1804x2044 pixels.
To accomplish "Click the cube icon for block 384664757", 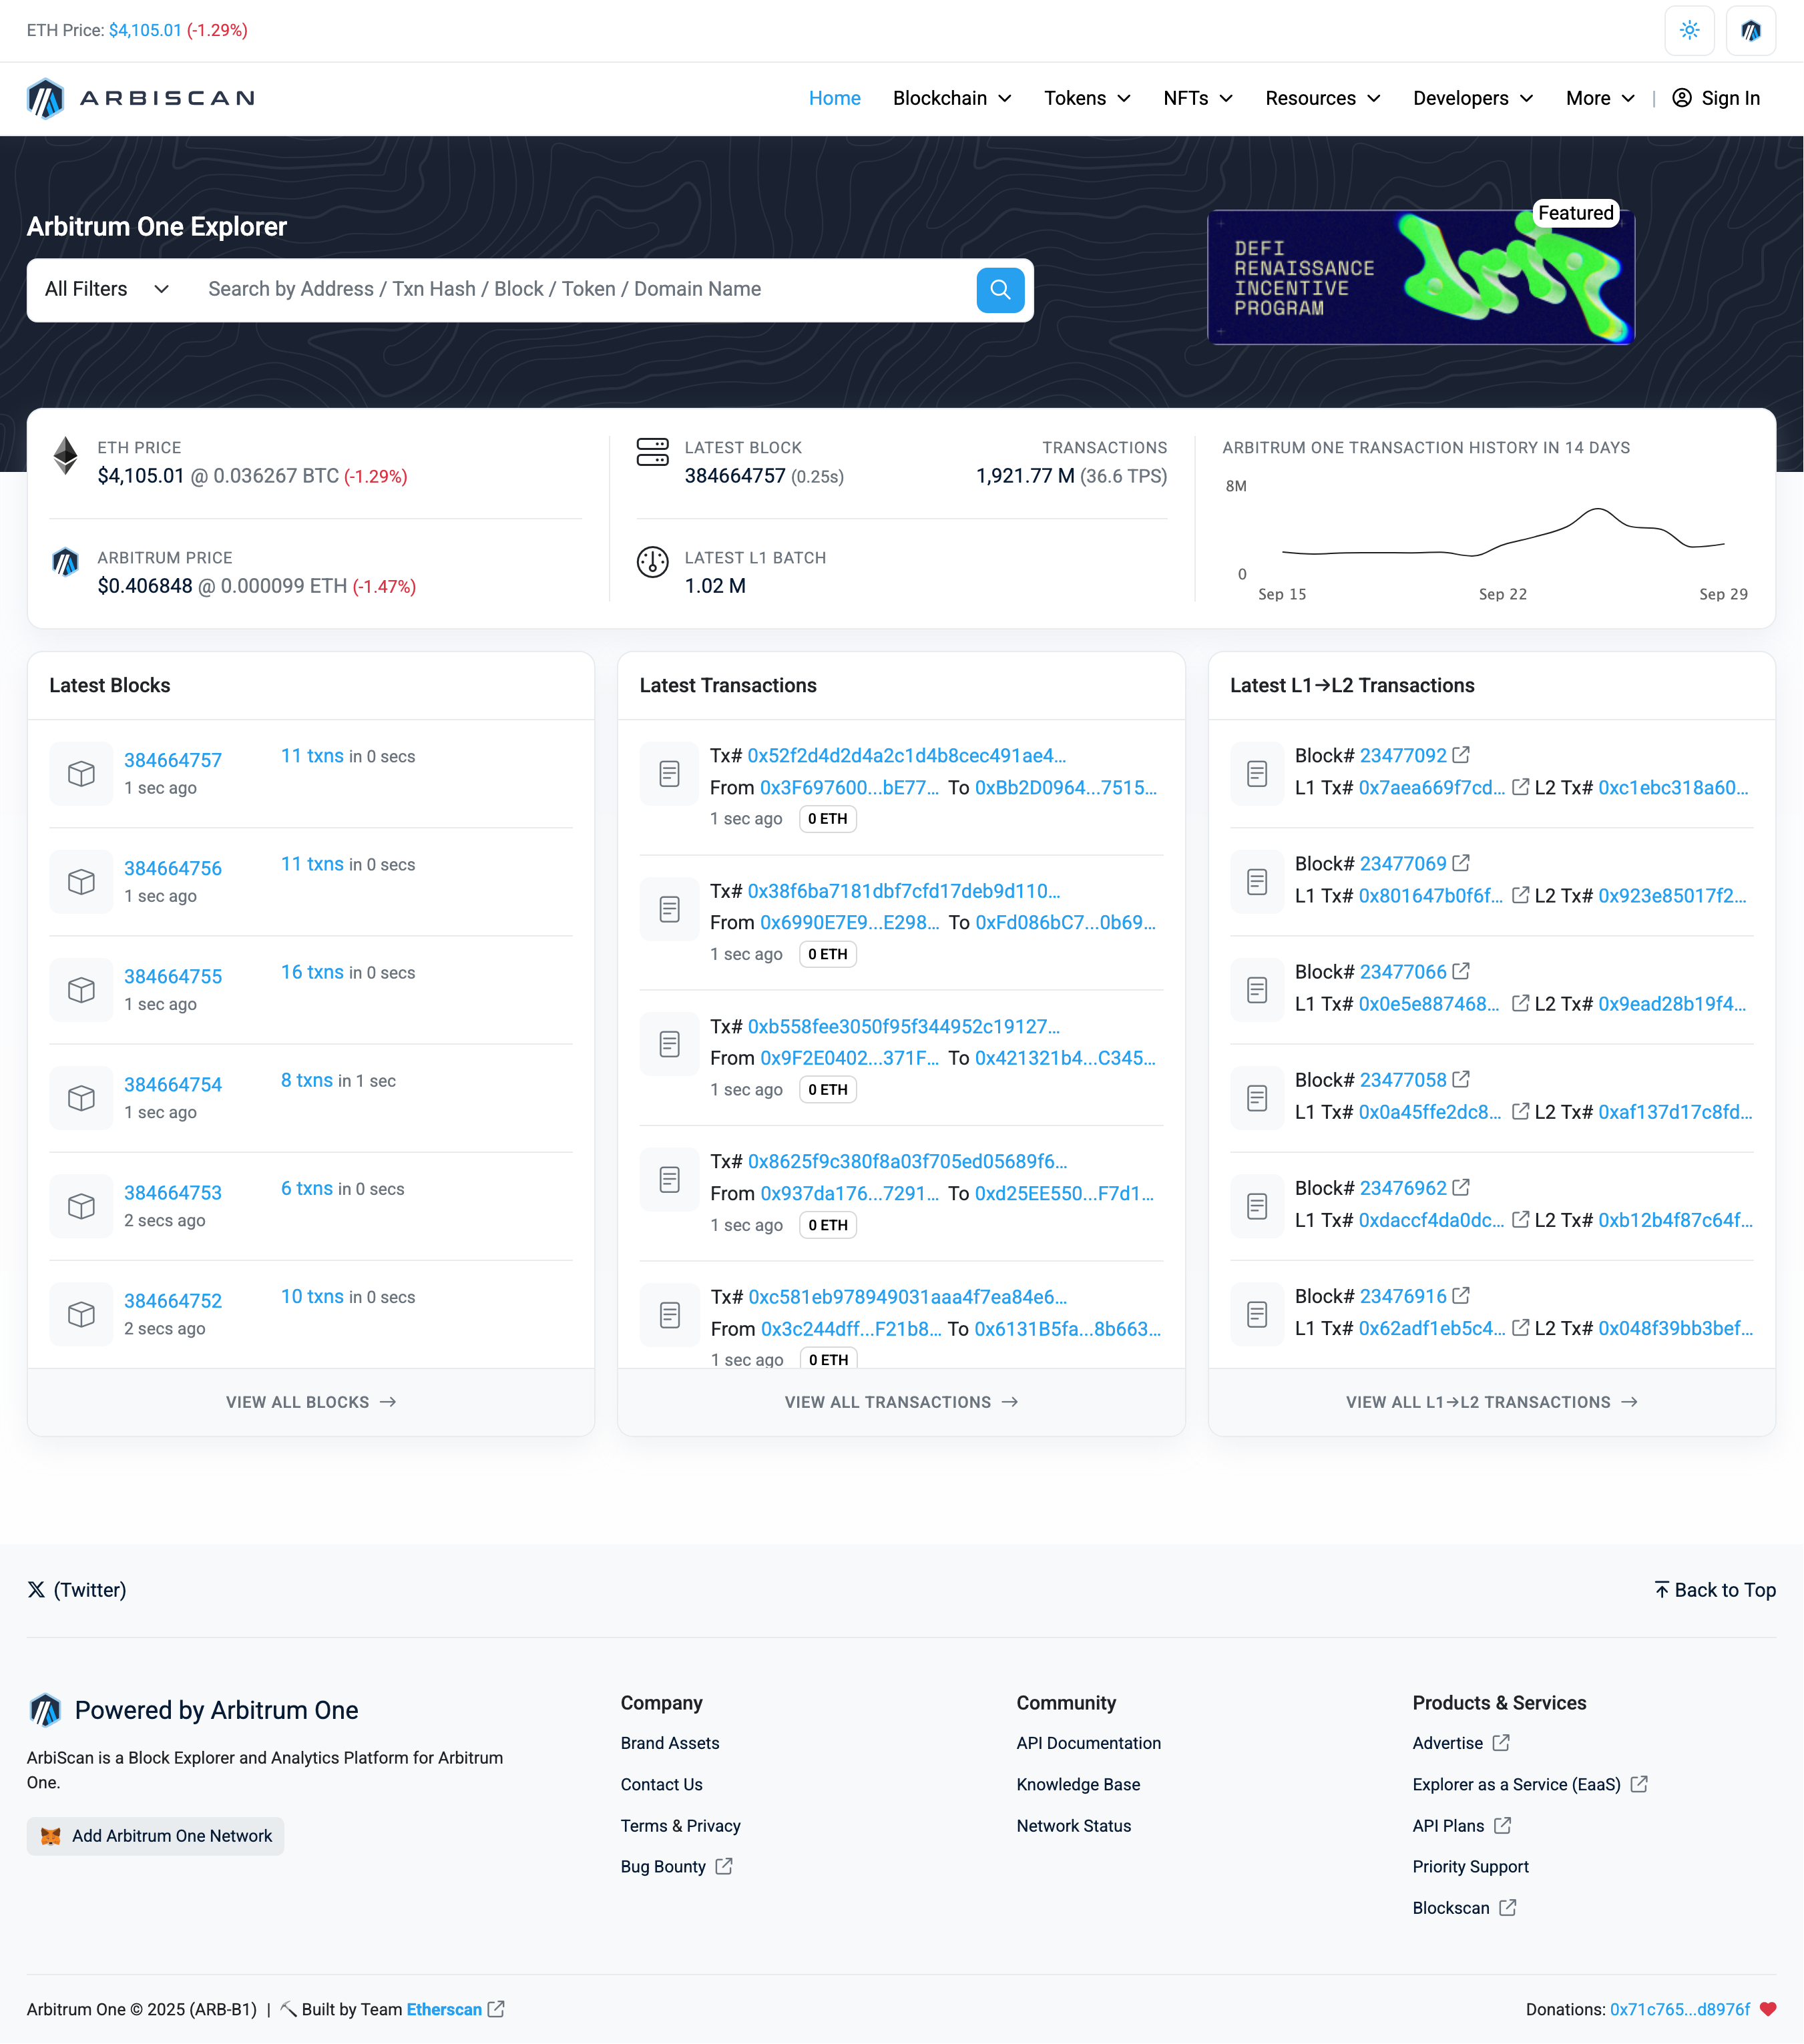I will click(x=81, y=773).
